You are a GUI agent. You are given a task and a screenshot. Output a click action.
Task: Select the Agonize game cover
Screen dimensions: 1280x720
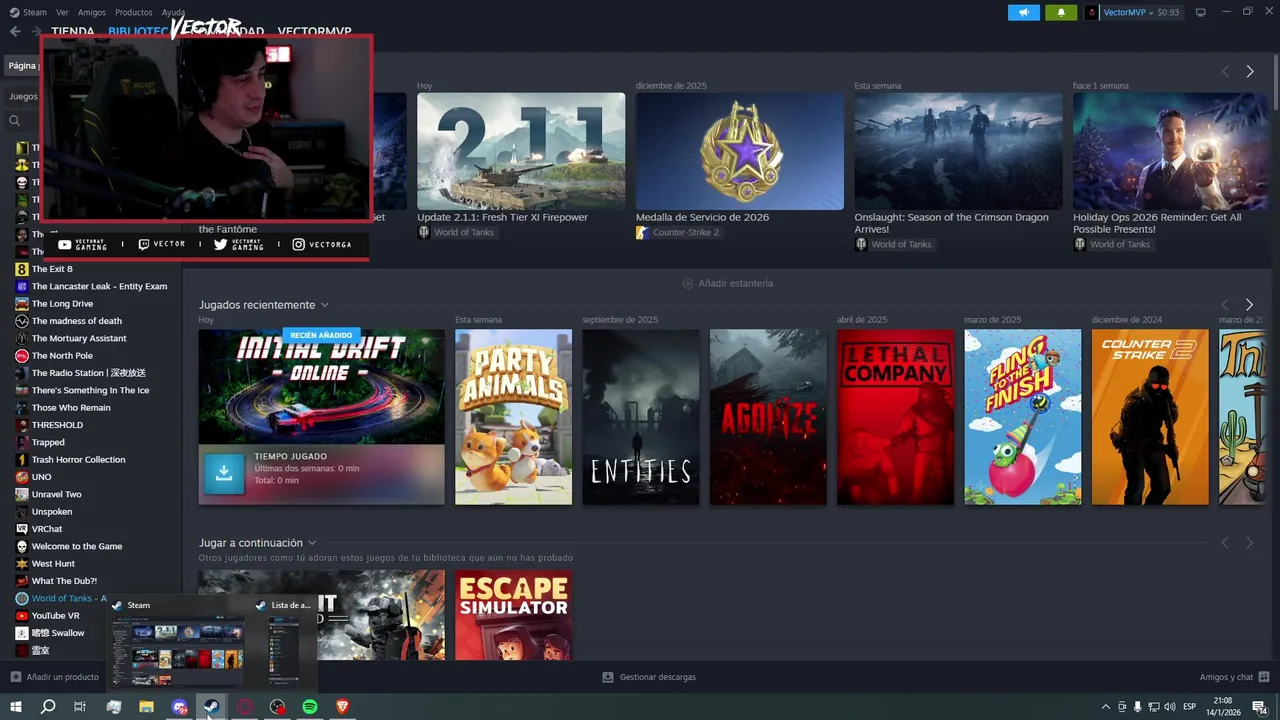click(x=768, y=417)
